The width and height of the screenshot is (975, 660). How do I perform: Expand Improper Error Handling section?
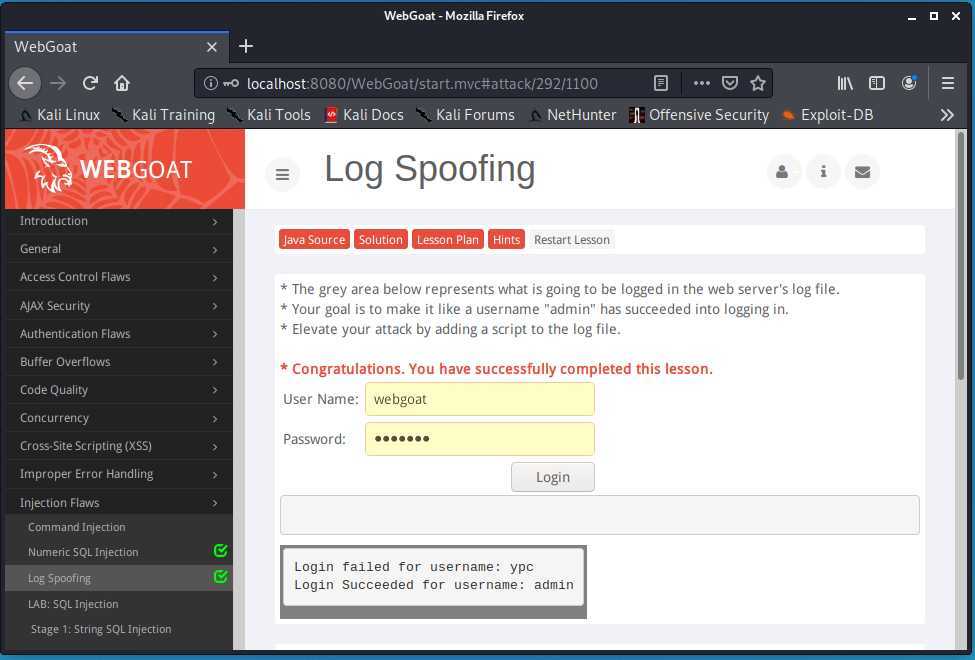coord(119,474)
